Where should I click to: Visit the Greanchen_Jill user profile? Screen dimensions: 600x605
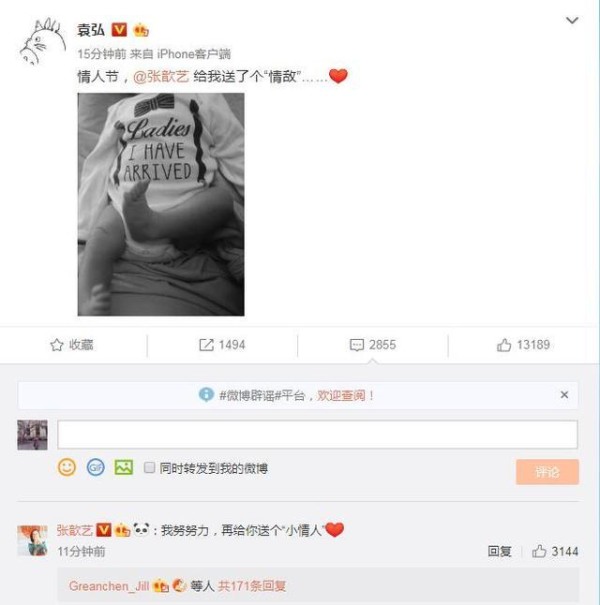point(109,586)
